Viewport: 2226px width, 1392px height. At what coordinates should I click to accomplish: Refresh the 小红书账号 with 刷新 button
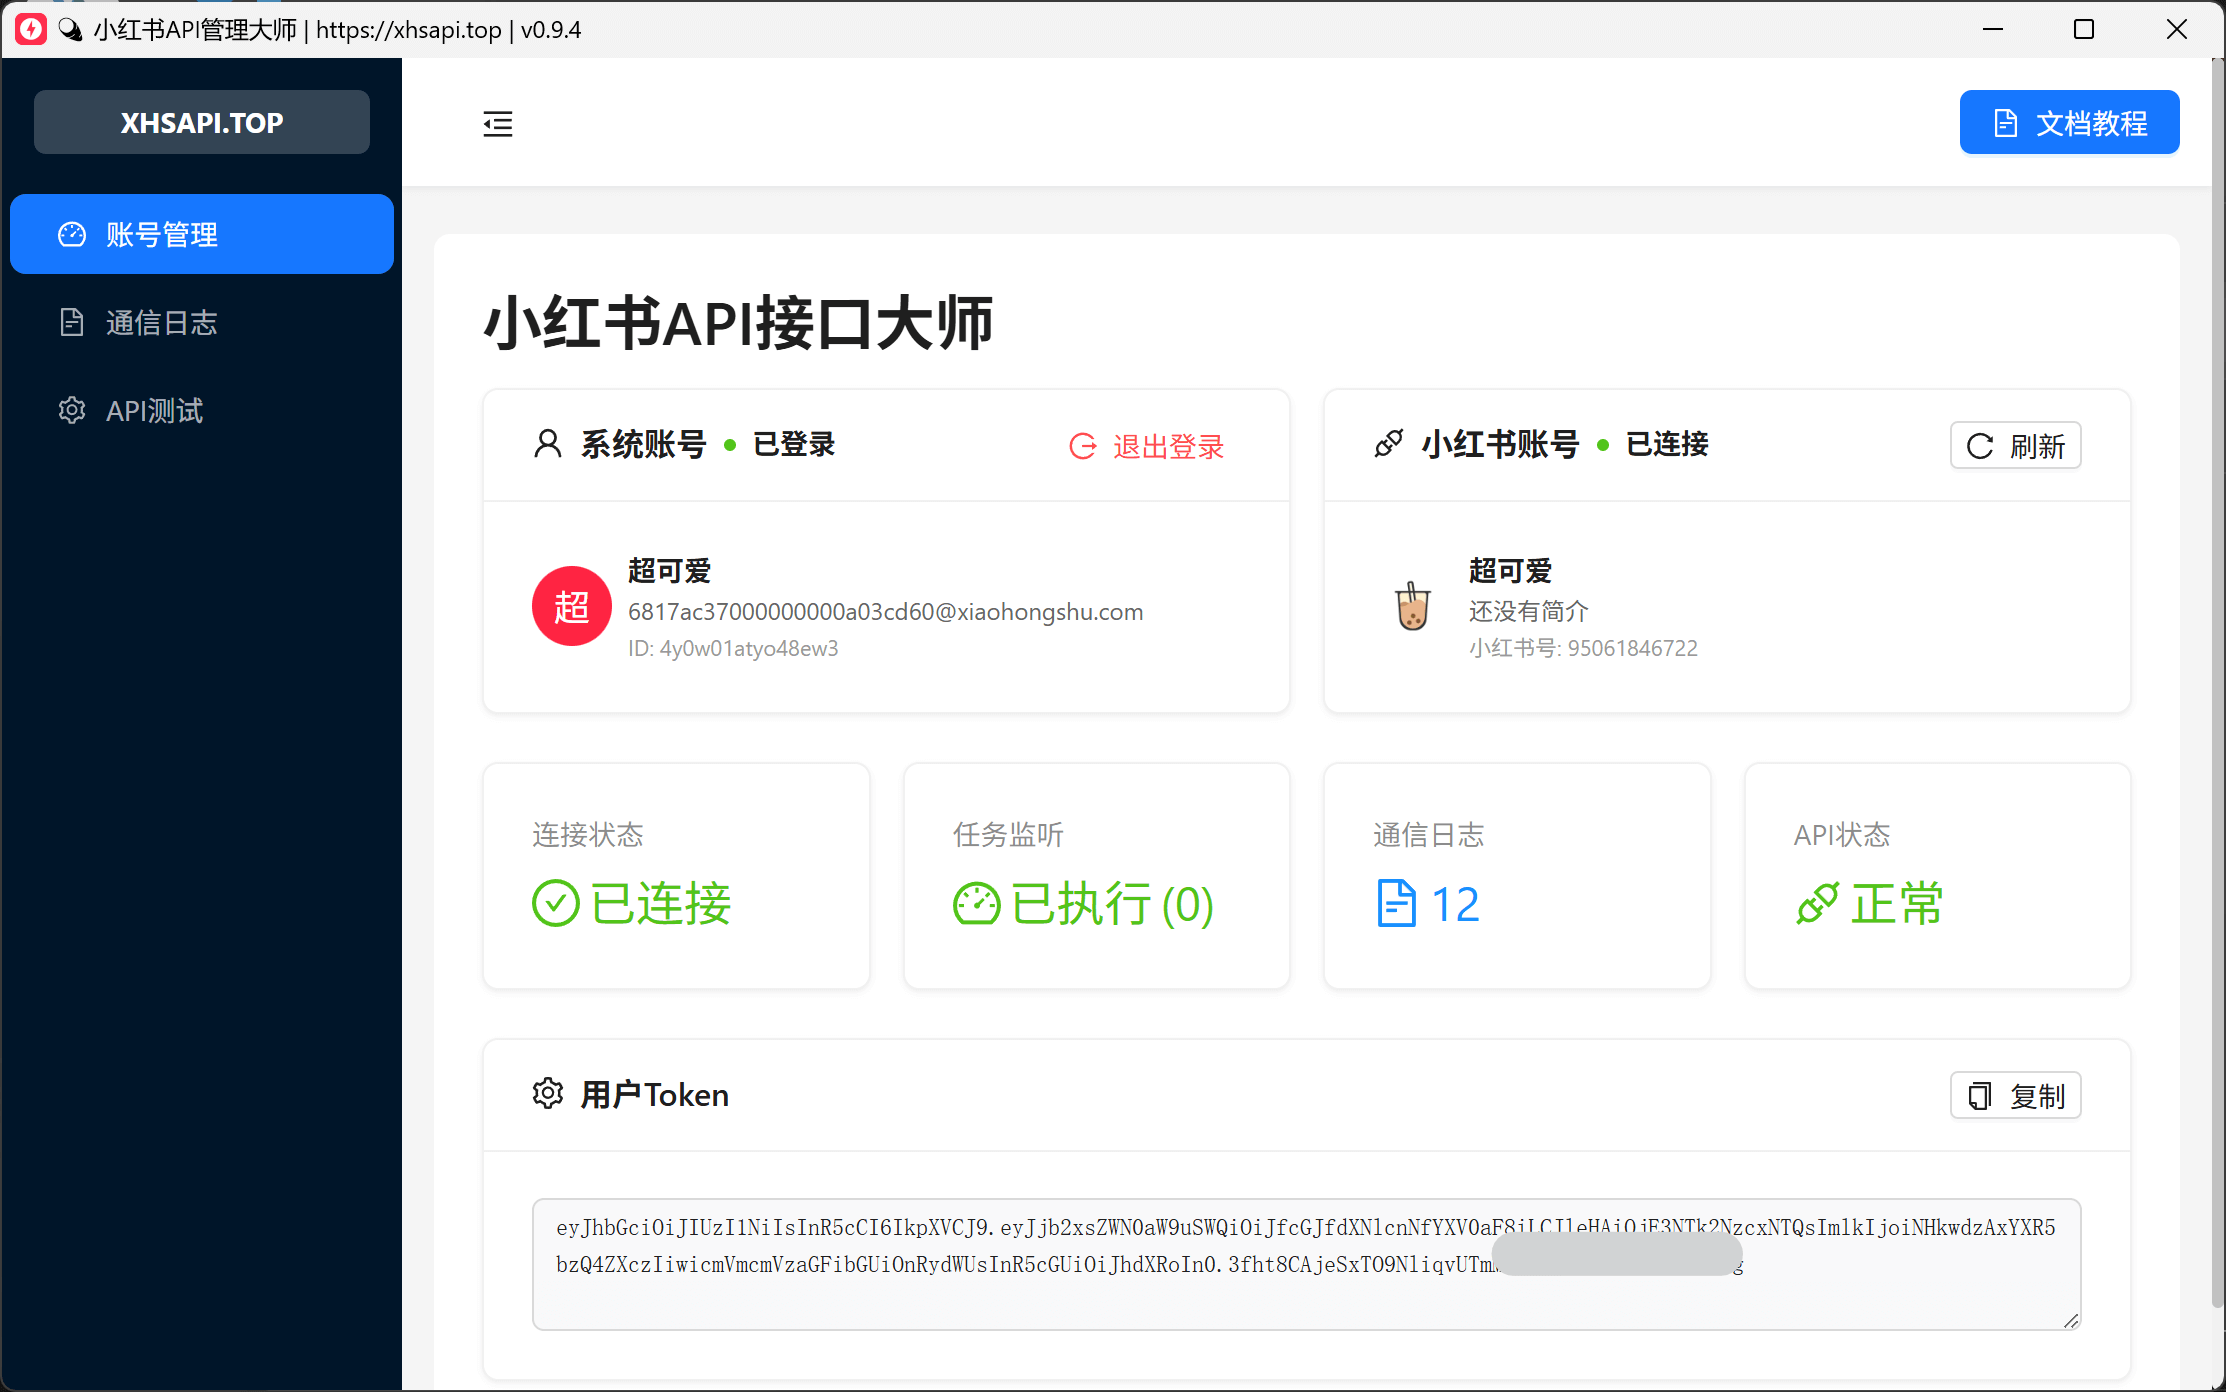(2015, 446)
